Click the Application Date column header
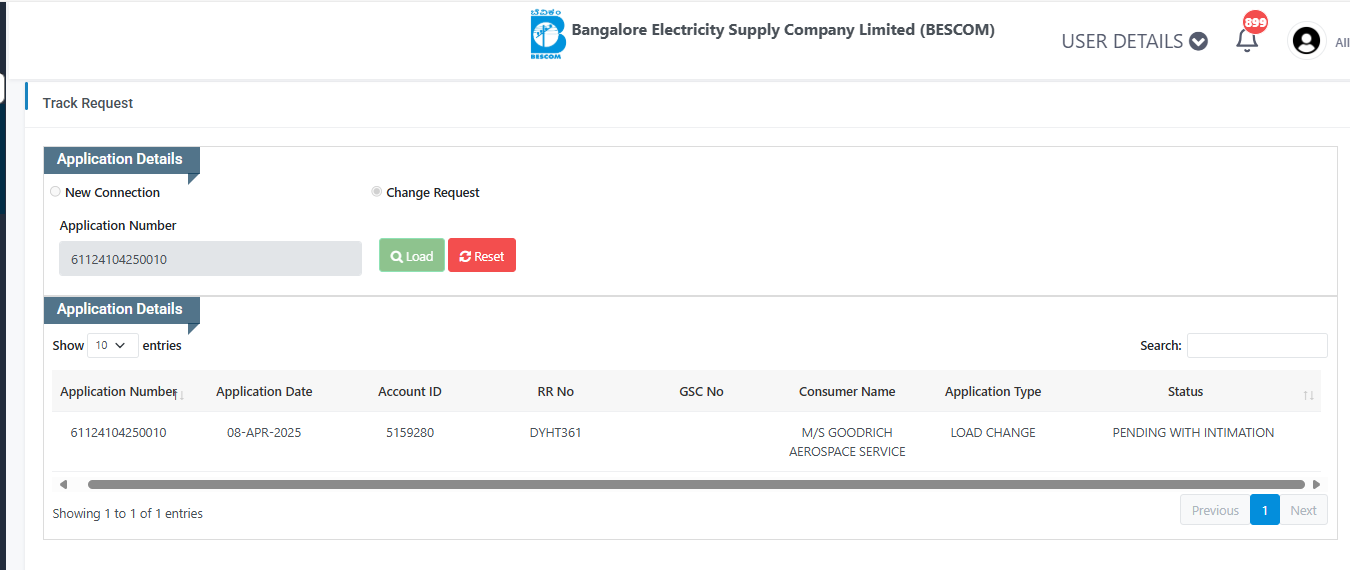 click(x=264, y=392)
